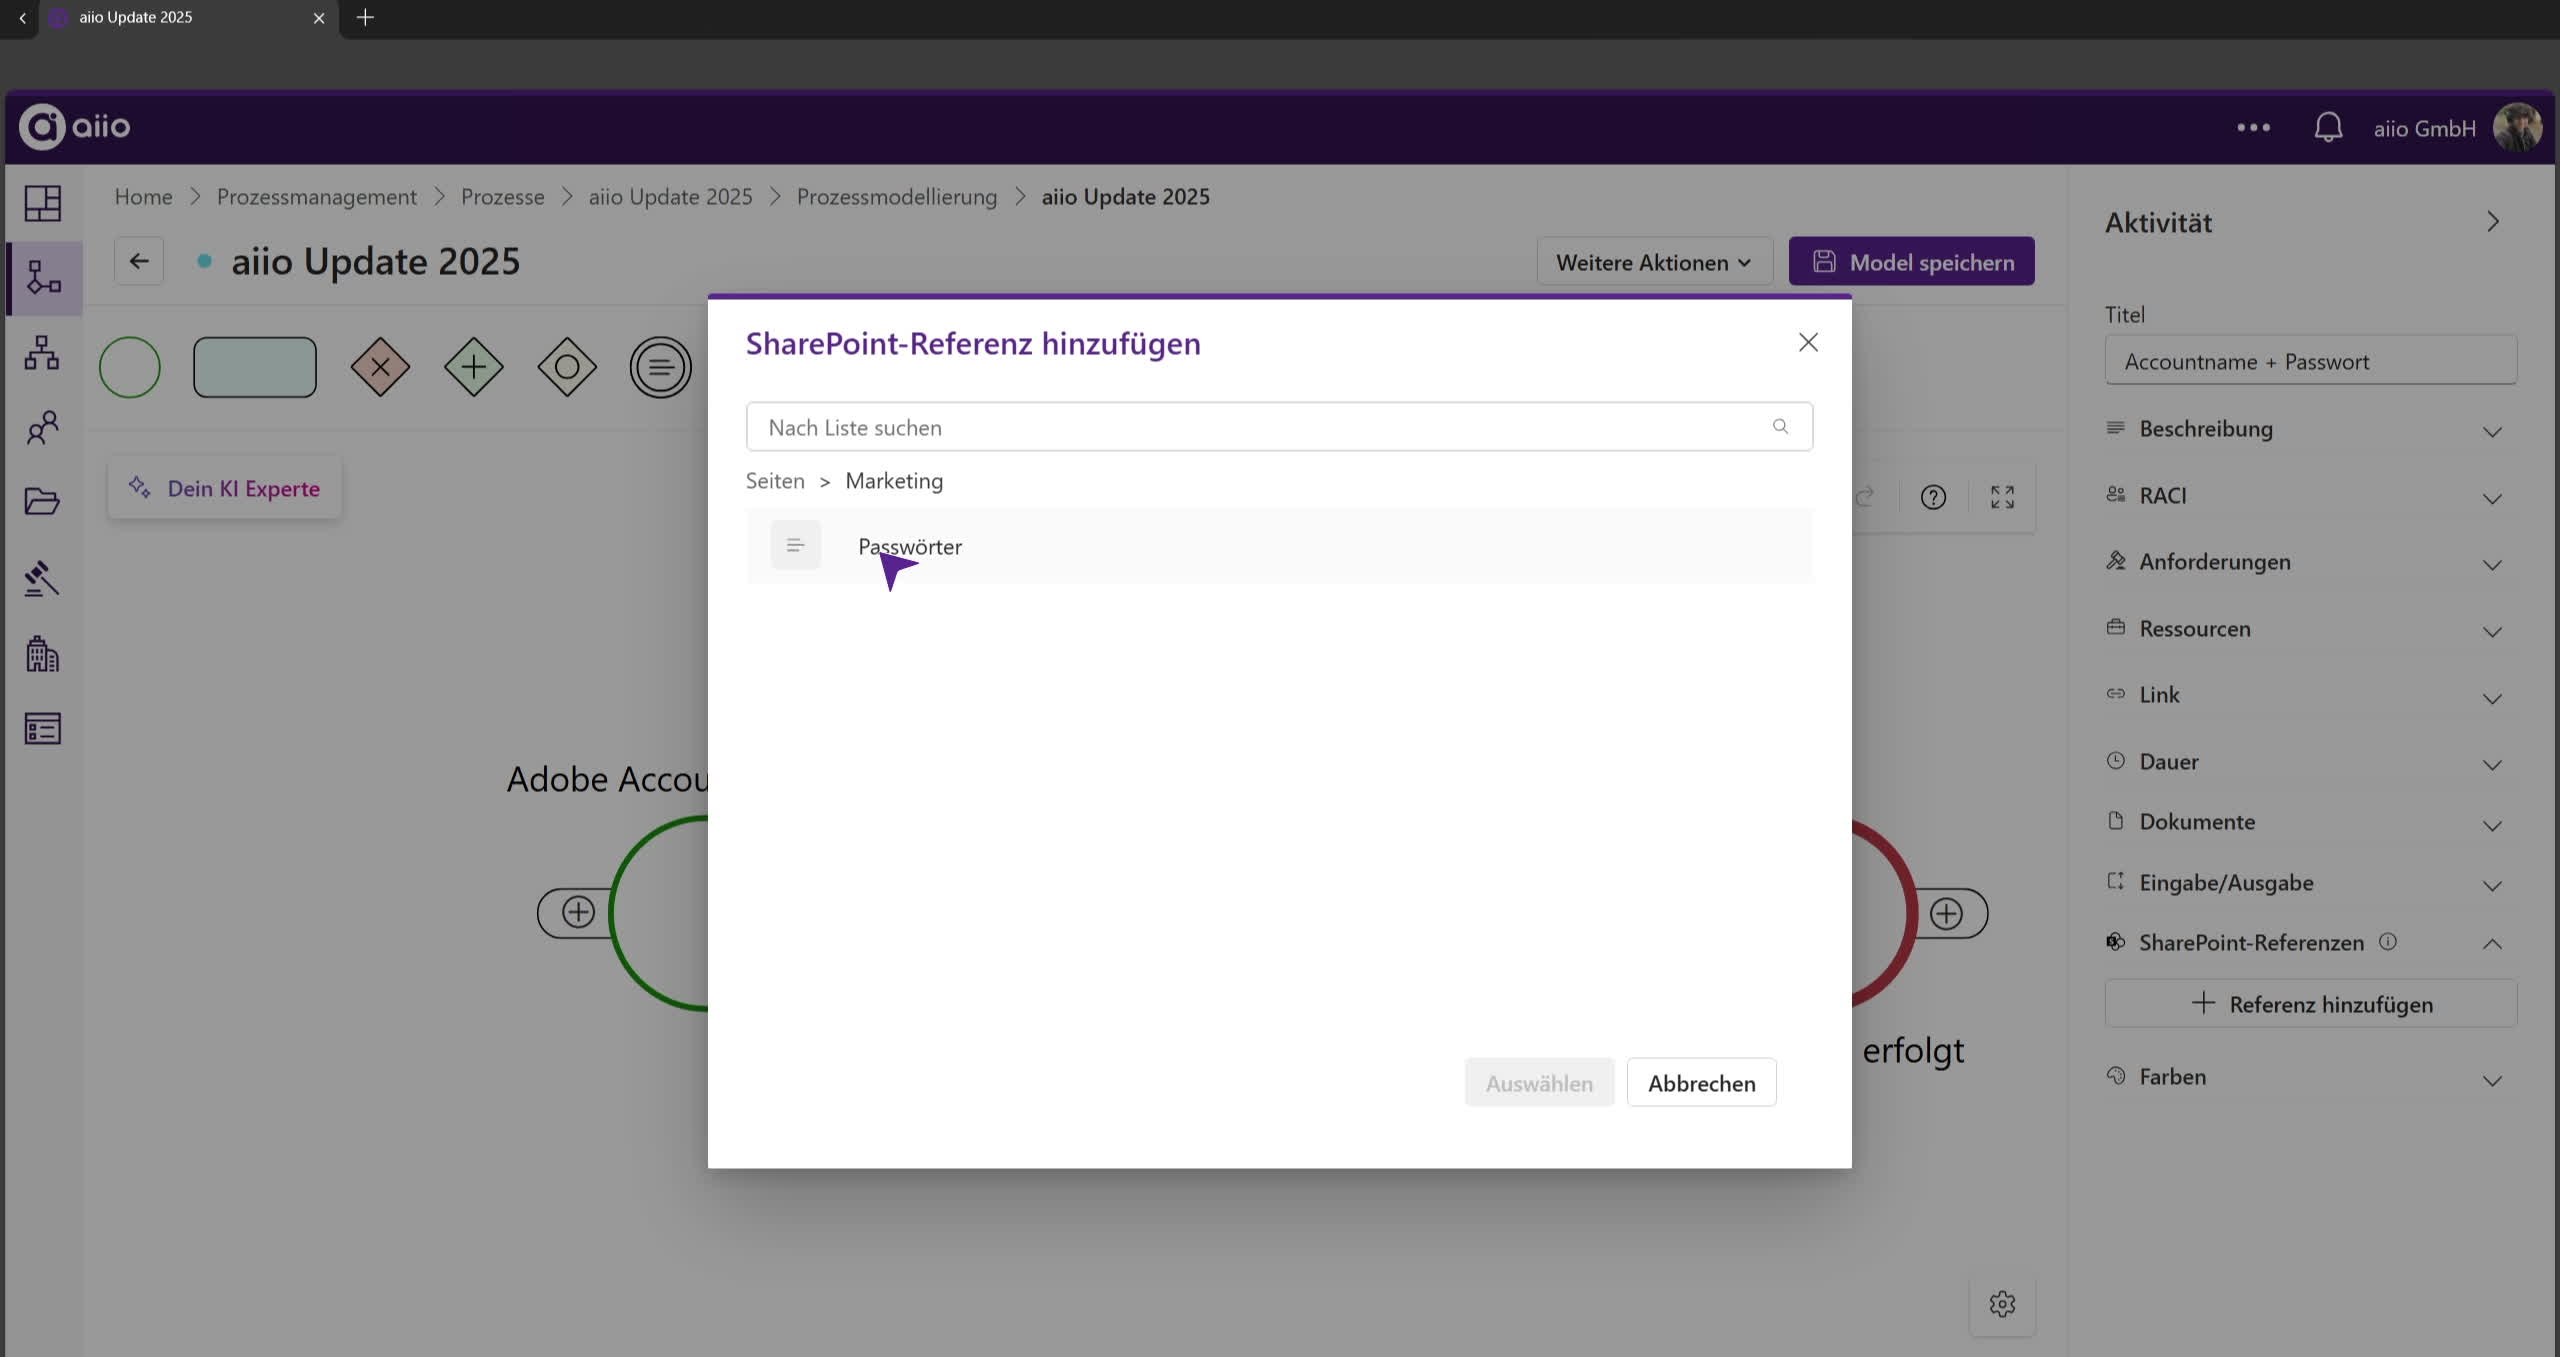Add element left of start event
Image resolution: width=2560 pixels, height=1357 pixels.
[x=578, y=912]
